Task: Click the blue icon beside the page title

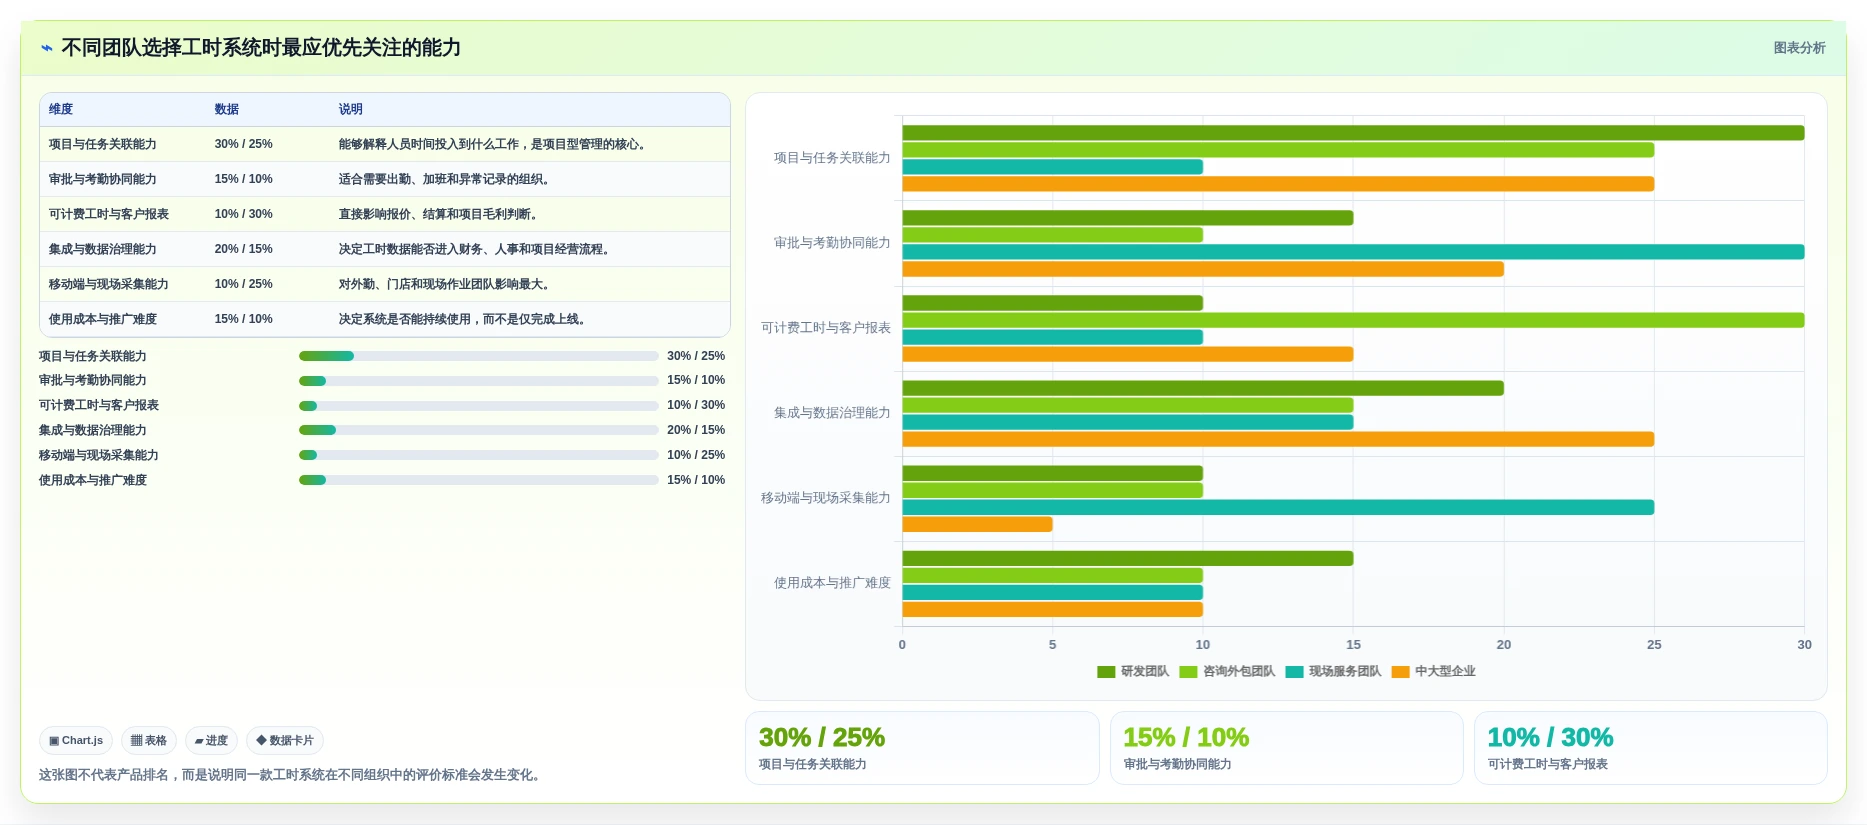Action: tap(46, 48)
